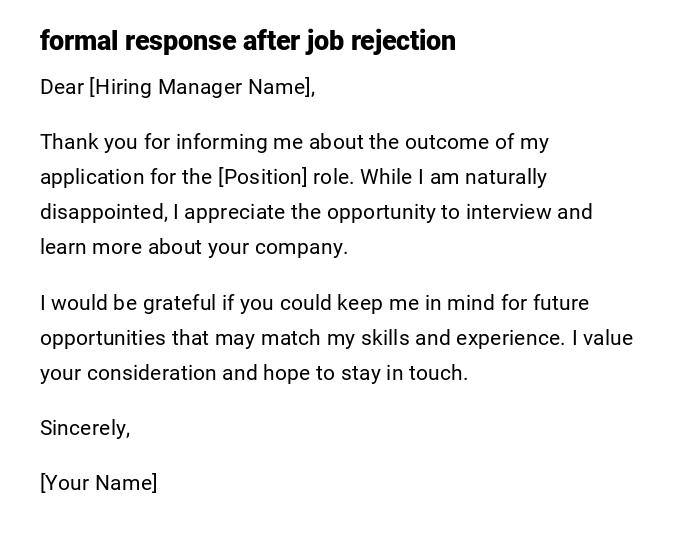Image resolution: width=700 pixels, height=546 pixels.
Task: Click the "[Your Name]" placeholder
Action: 98,483
